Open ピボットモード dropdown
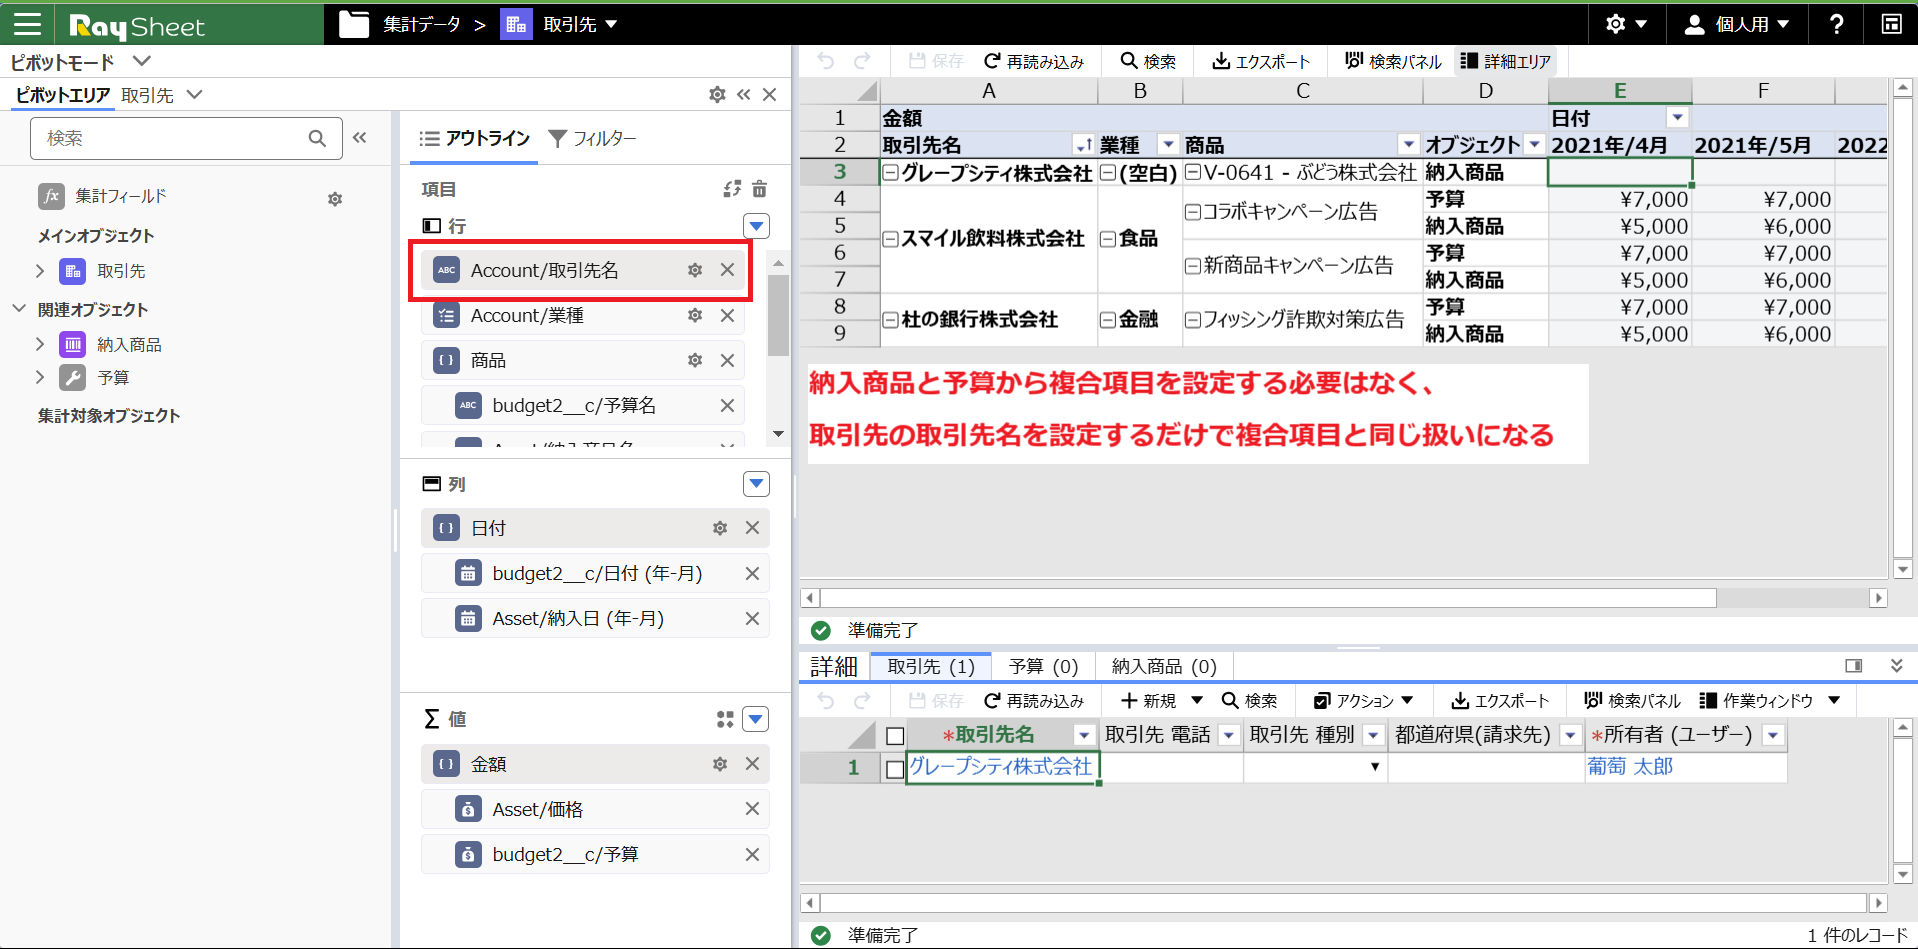Screen dimensions: 1918x949 pyautogui.click(x=142, y=61)
